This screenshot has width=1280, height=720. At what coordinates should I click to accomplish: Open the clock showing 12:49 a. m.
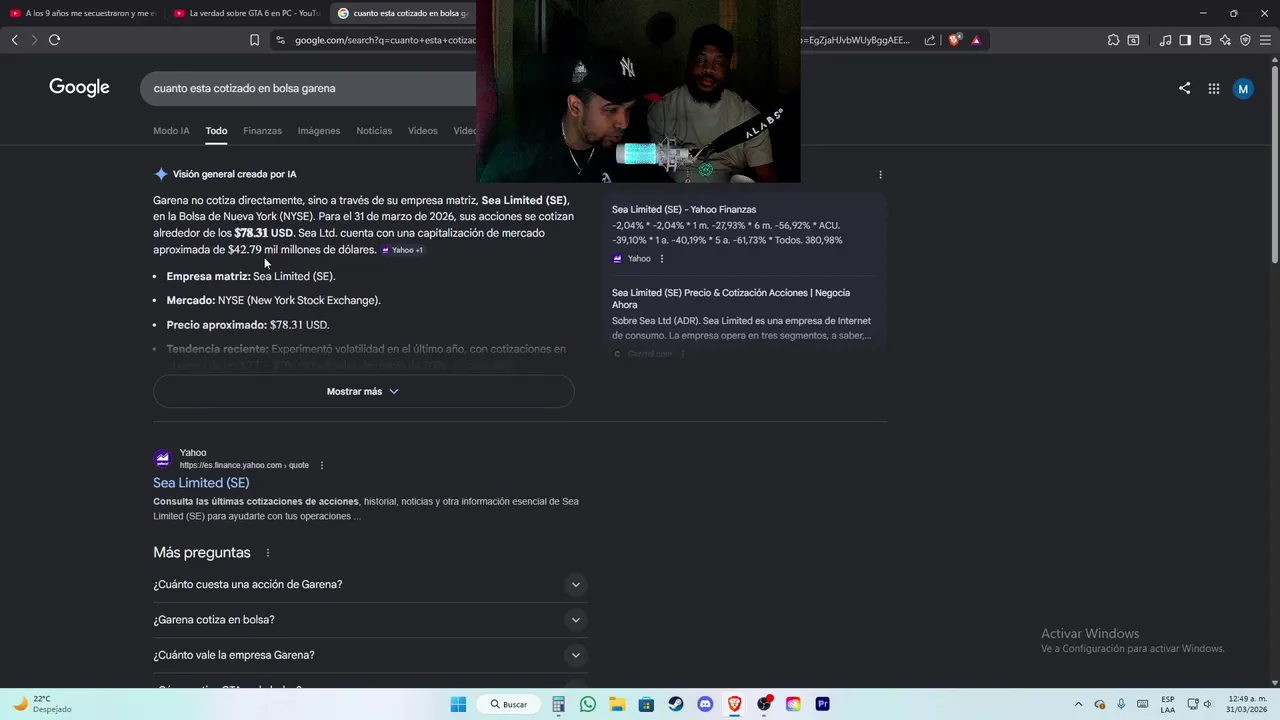(1247, 704)
